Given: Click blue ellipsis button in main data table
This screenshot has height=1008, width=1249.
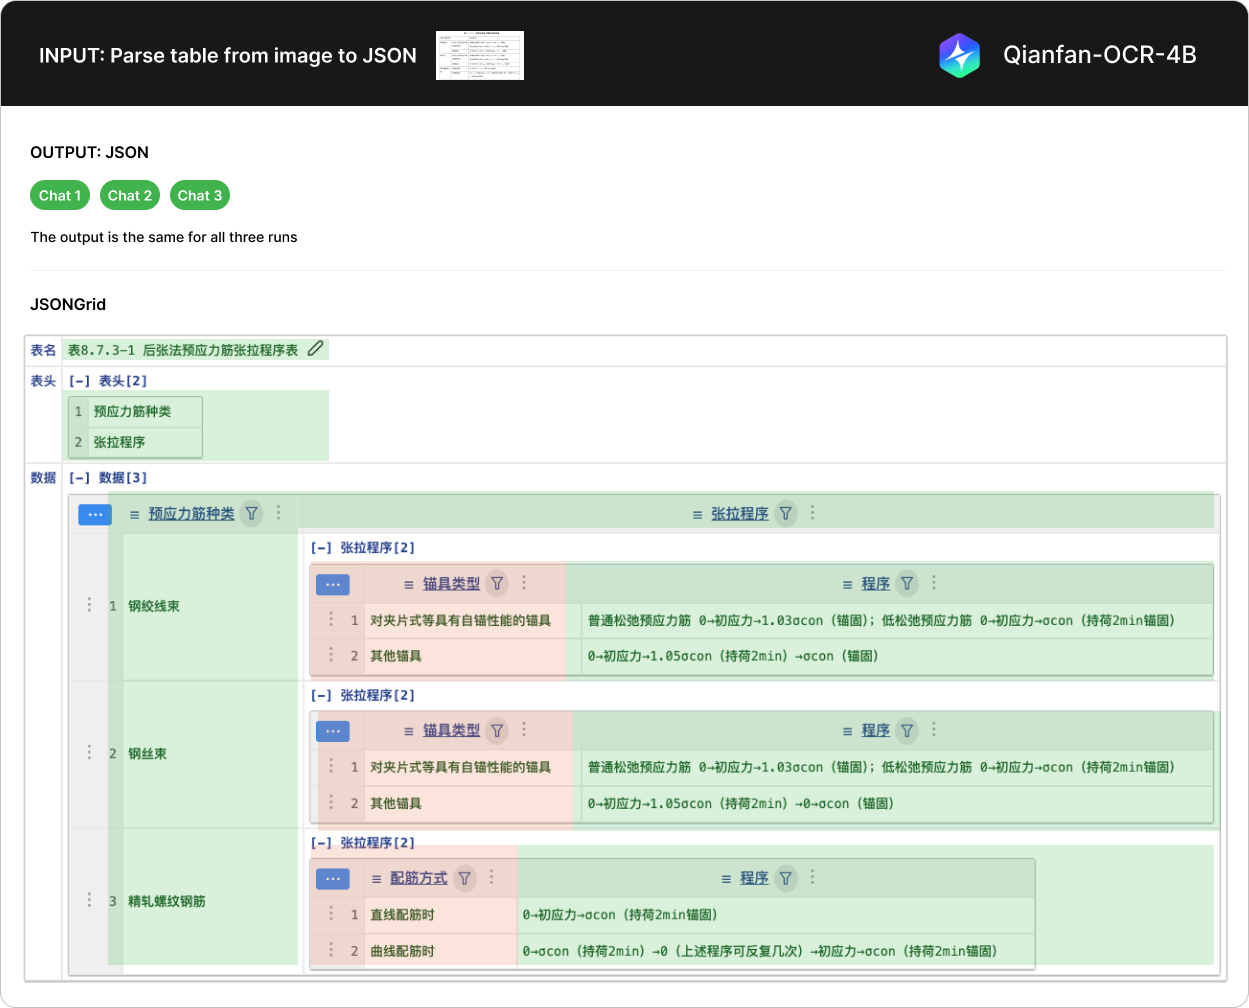Looking at the screenshot, I should click(x=95, y=514).
